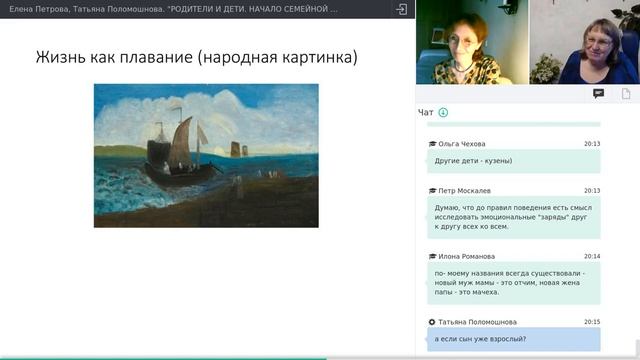Click the playback progress bar at bottom
Screen dimensions: 640x360
pos(320,358)
